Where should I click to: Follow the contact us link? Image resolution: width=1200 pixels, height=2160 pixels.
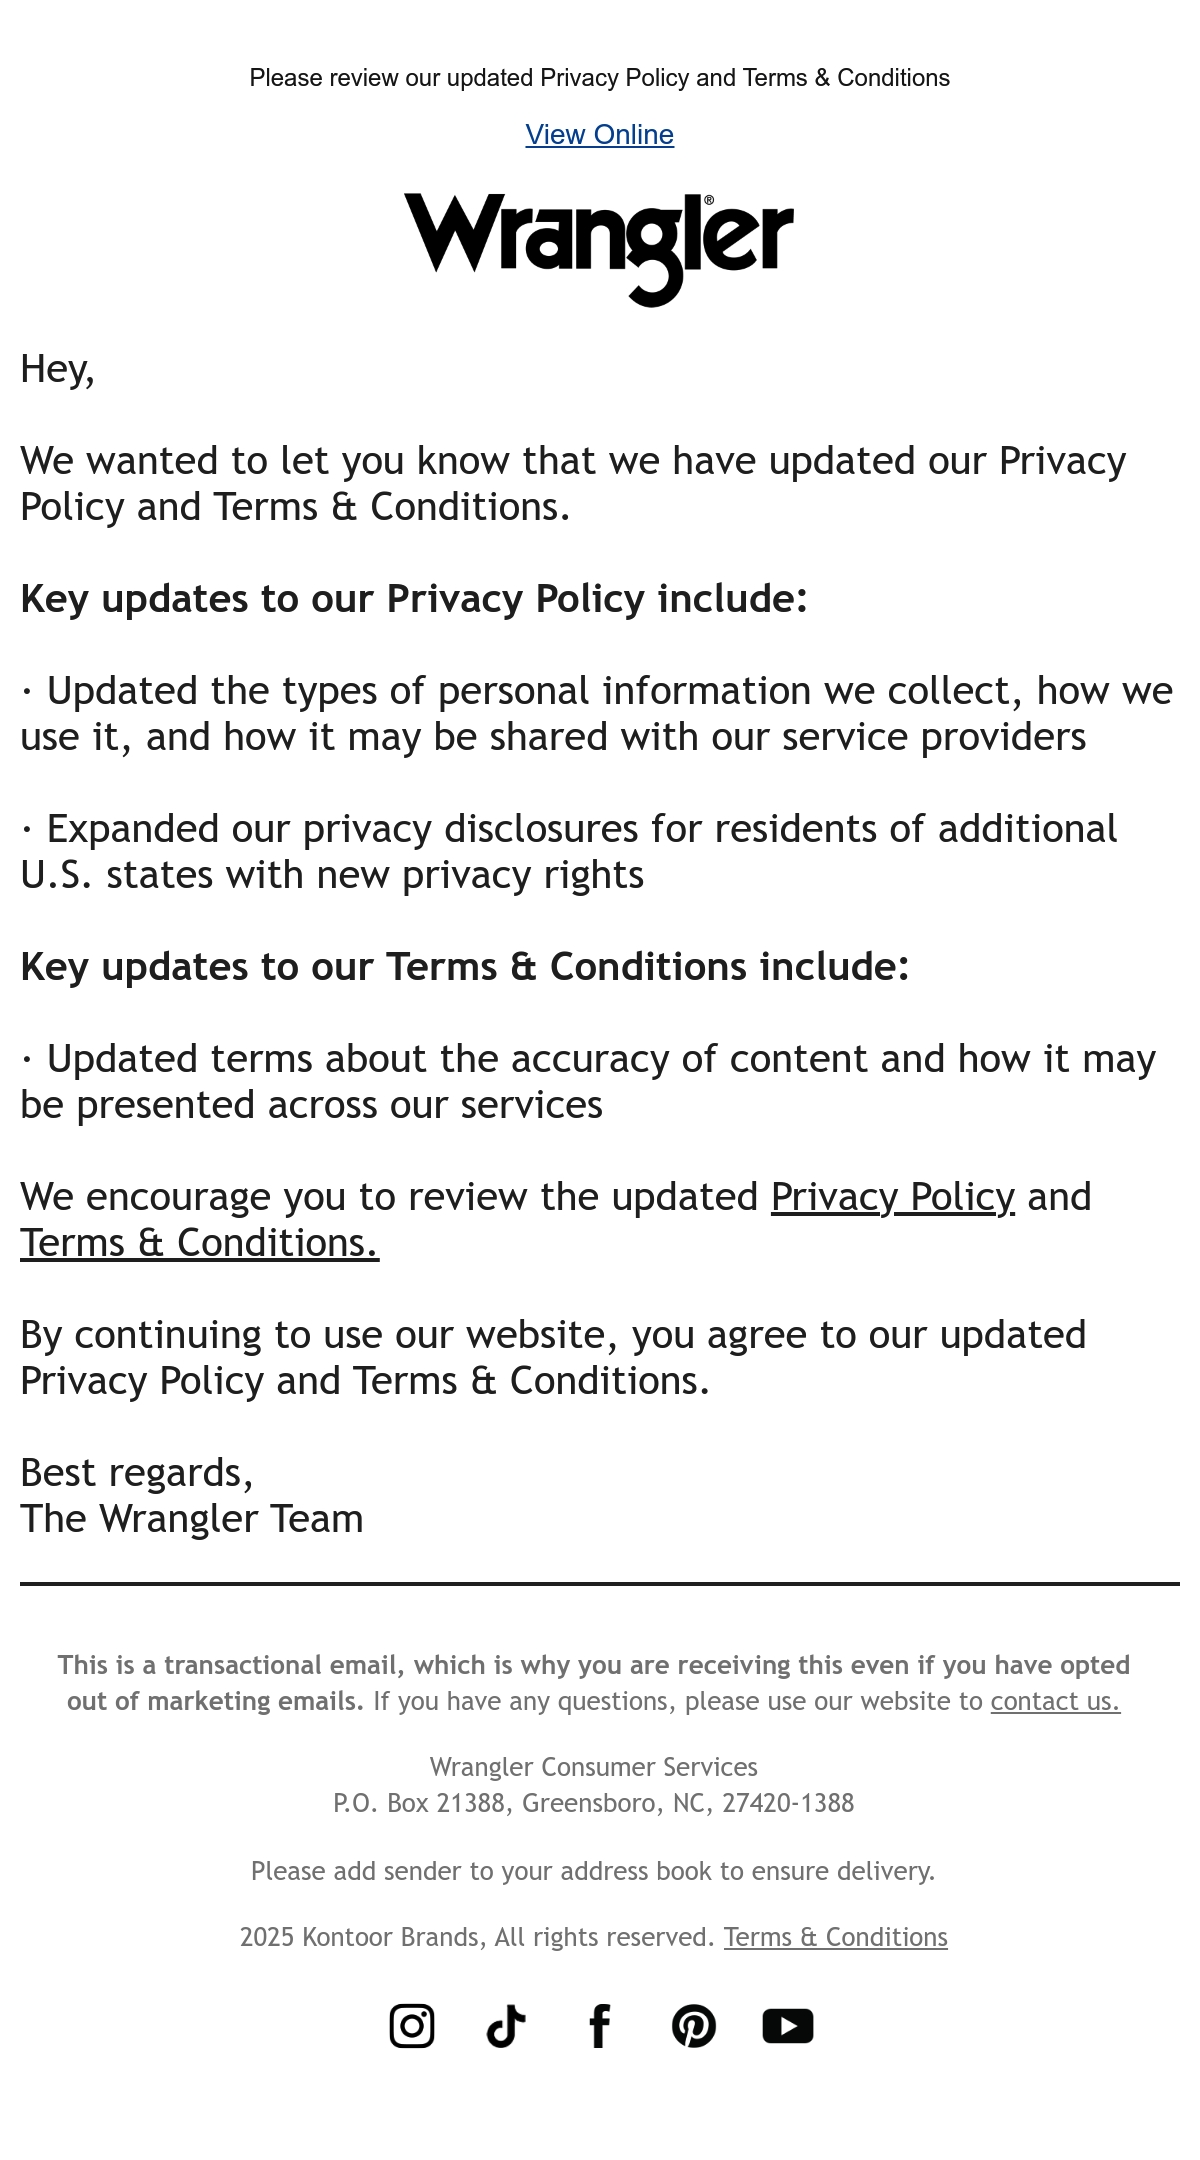click(1055, 1701)
